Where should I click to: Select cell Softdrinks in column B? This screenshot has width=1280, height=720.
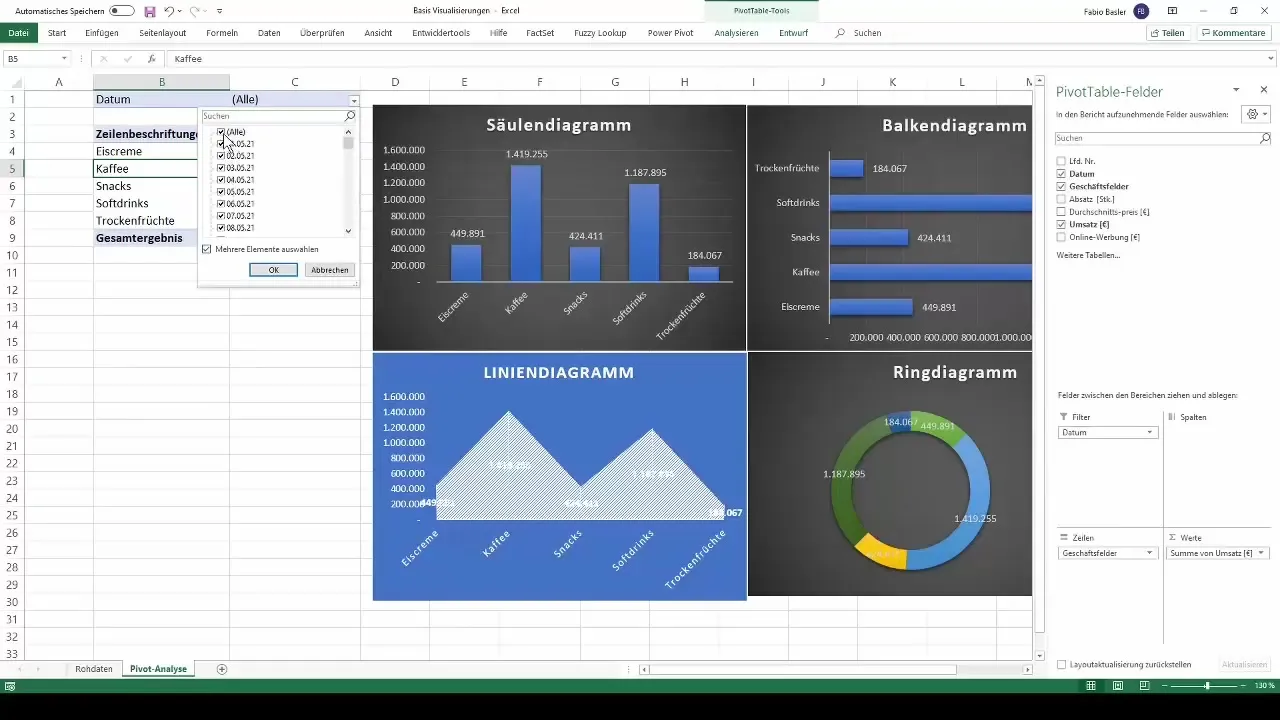[161, 203]
